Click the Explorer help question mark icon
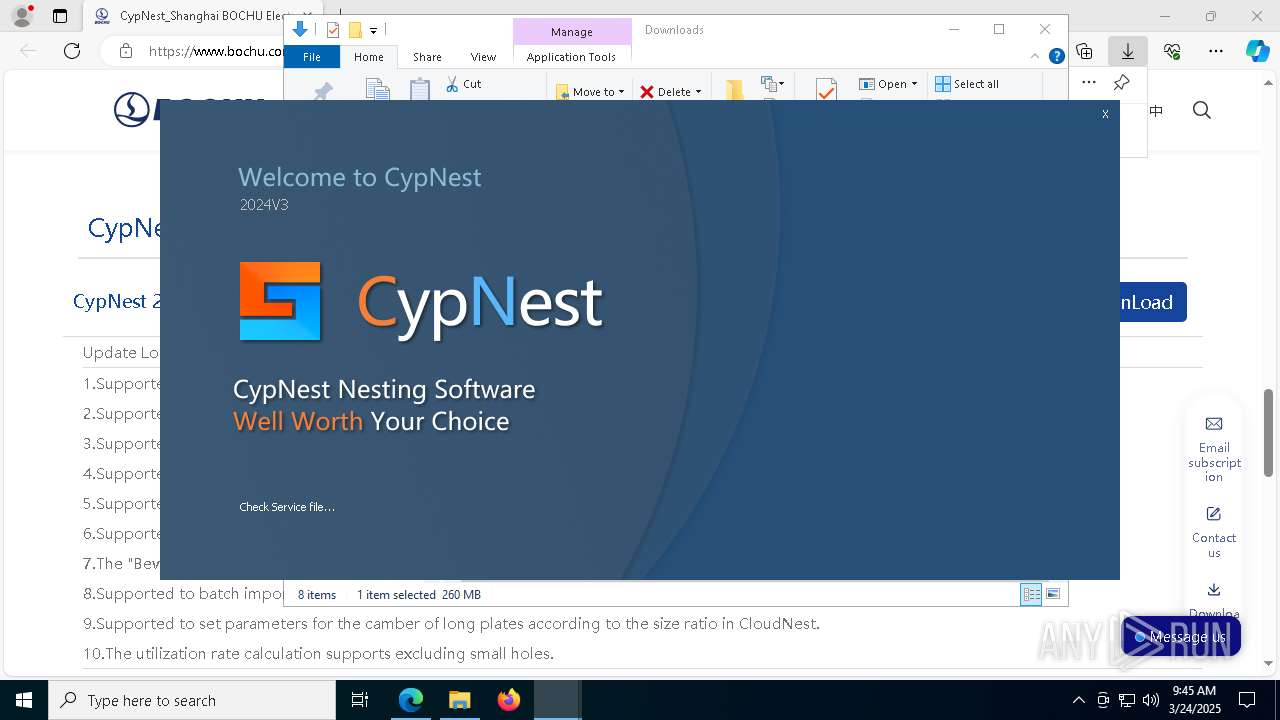Image resolution: width=1280 pixels, height=720 pixels. [1056, 57]
